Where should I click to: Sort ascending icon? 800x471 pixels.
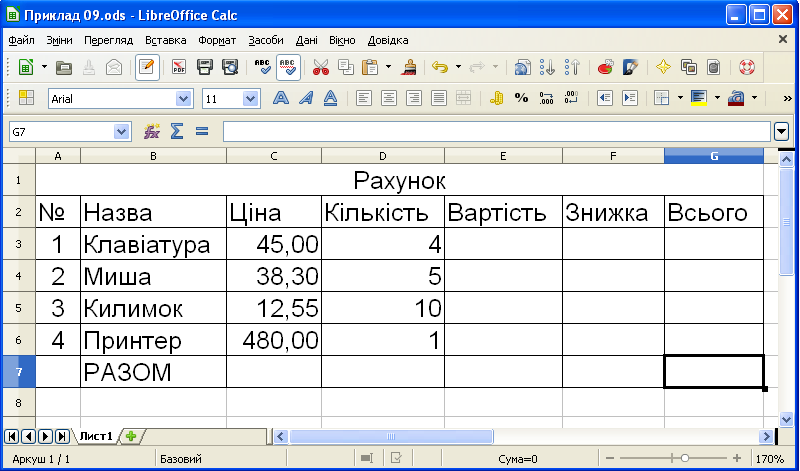pyautogui.click(x=548, y=67)
